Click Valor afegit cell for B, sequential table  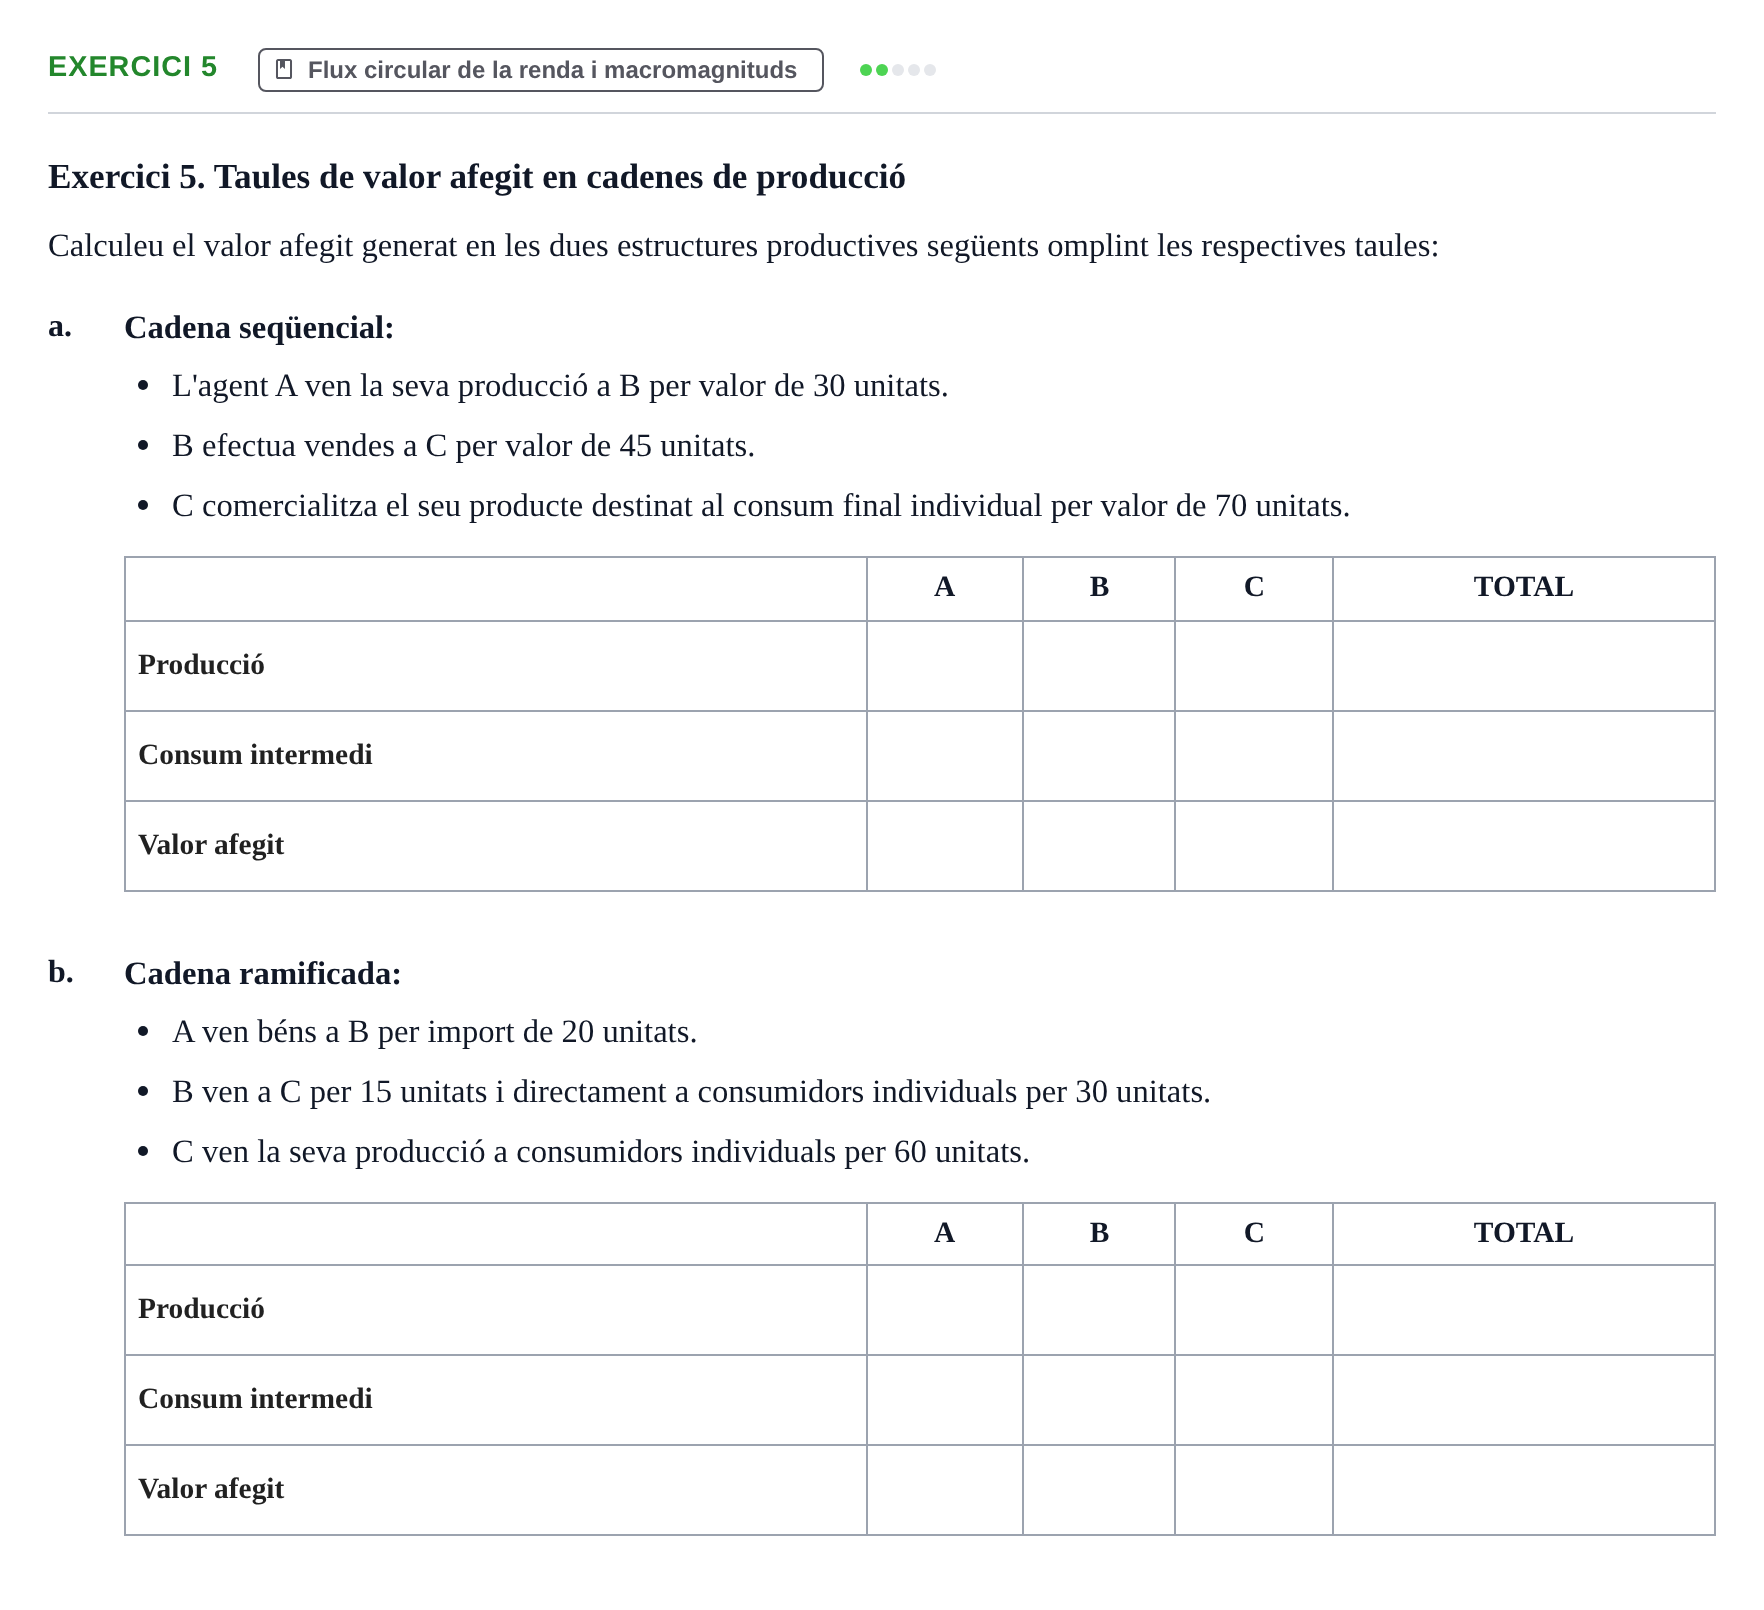(1098, 846)
